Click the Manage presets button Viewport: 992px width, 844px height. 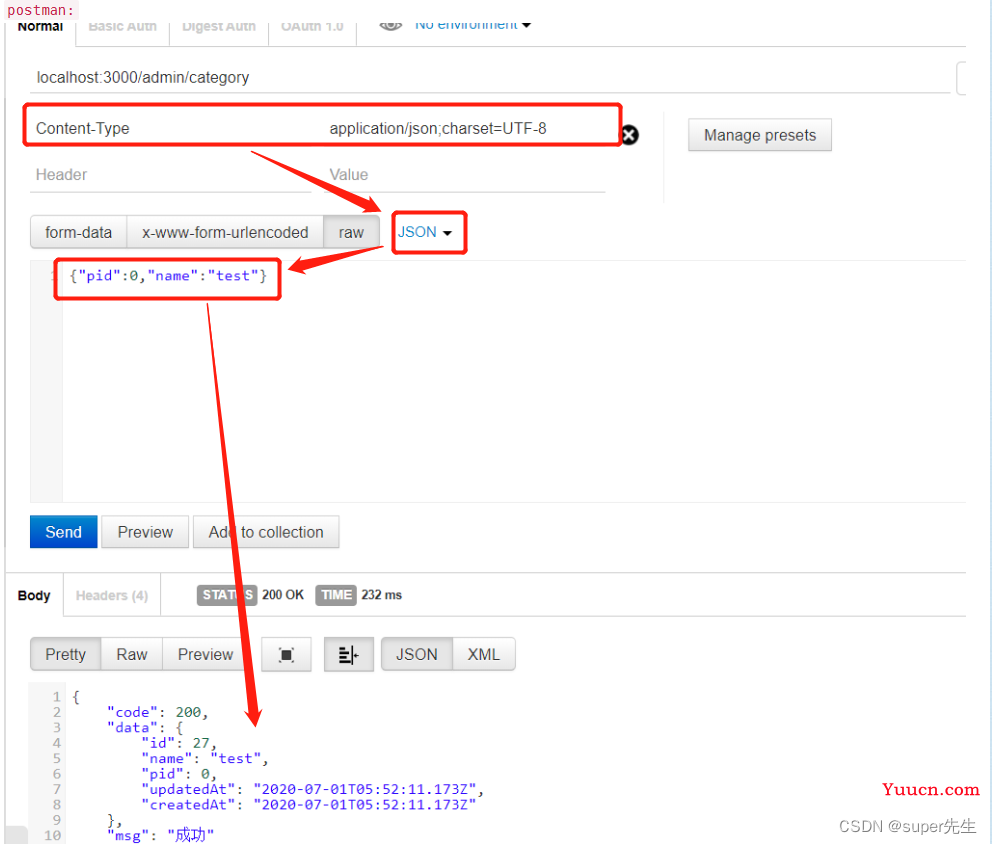coord(760,135)
